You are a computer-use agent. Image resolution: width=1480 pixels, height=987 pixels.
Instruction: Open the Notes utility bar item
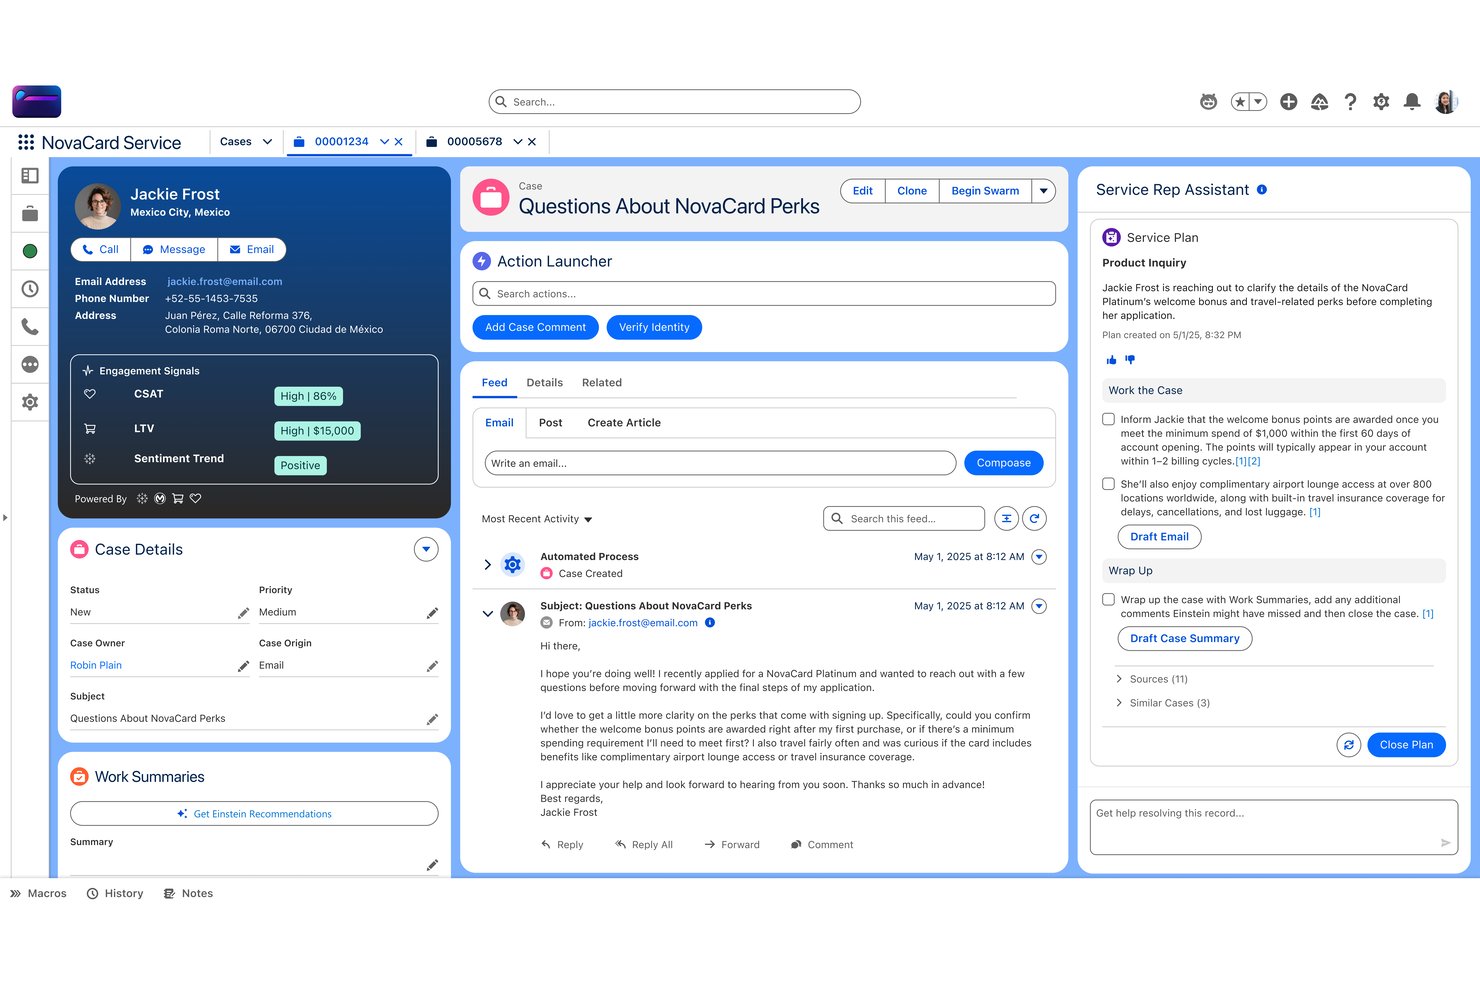(x=189, y=894)
